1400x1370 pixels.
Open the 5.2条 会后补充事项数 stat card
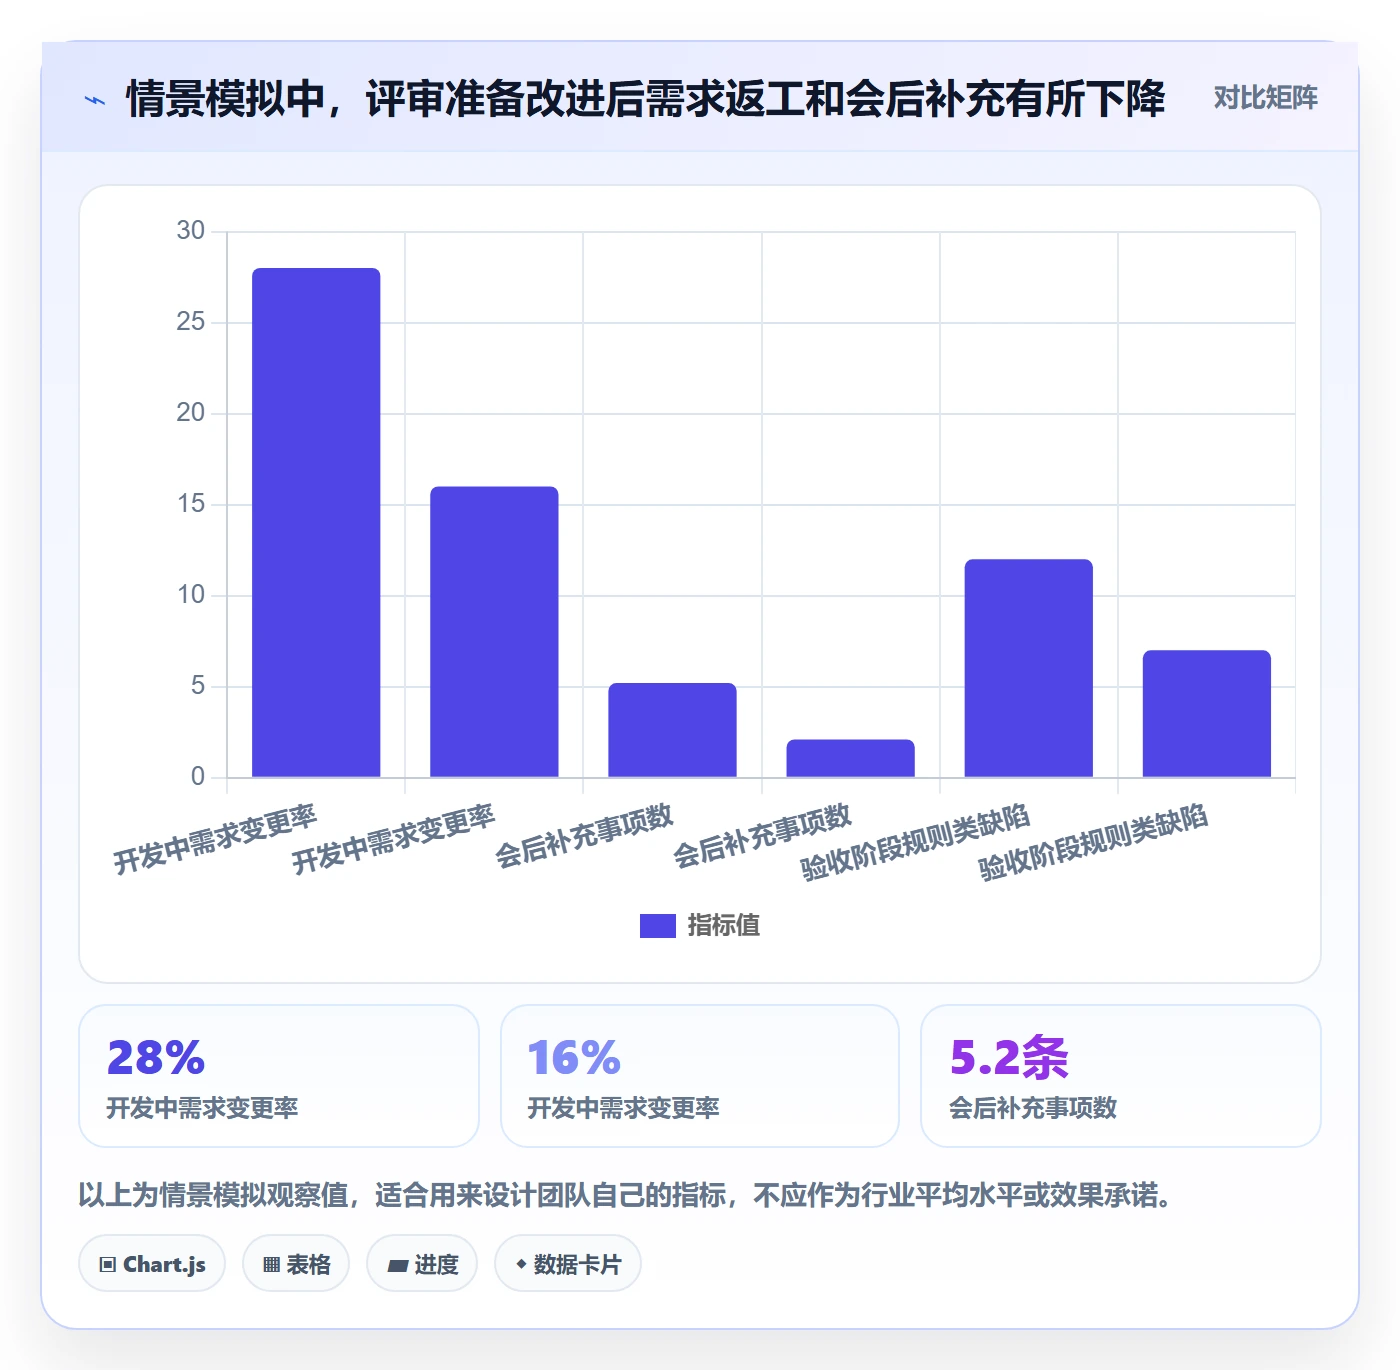click(1121, 1076)
